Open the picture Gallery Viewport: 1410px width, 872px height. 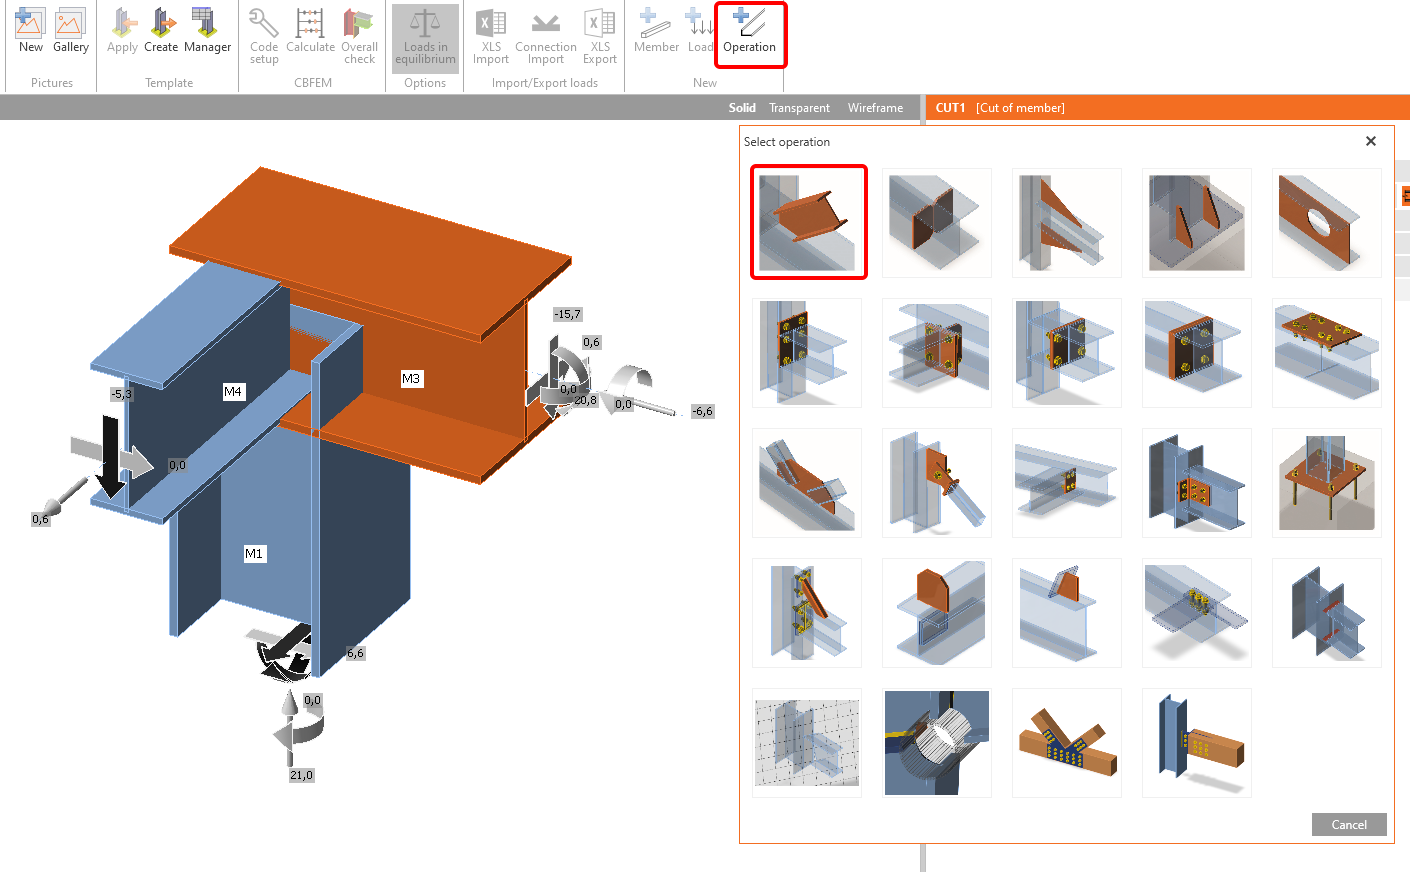[70, 33]
